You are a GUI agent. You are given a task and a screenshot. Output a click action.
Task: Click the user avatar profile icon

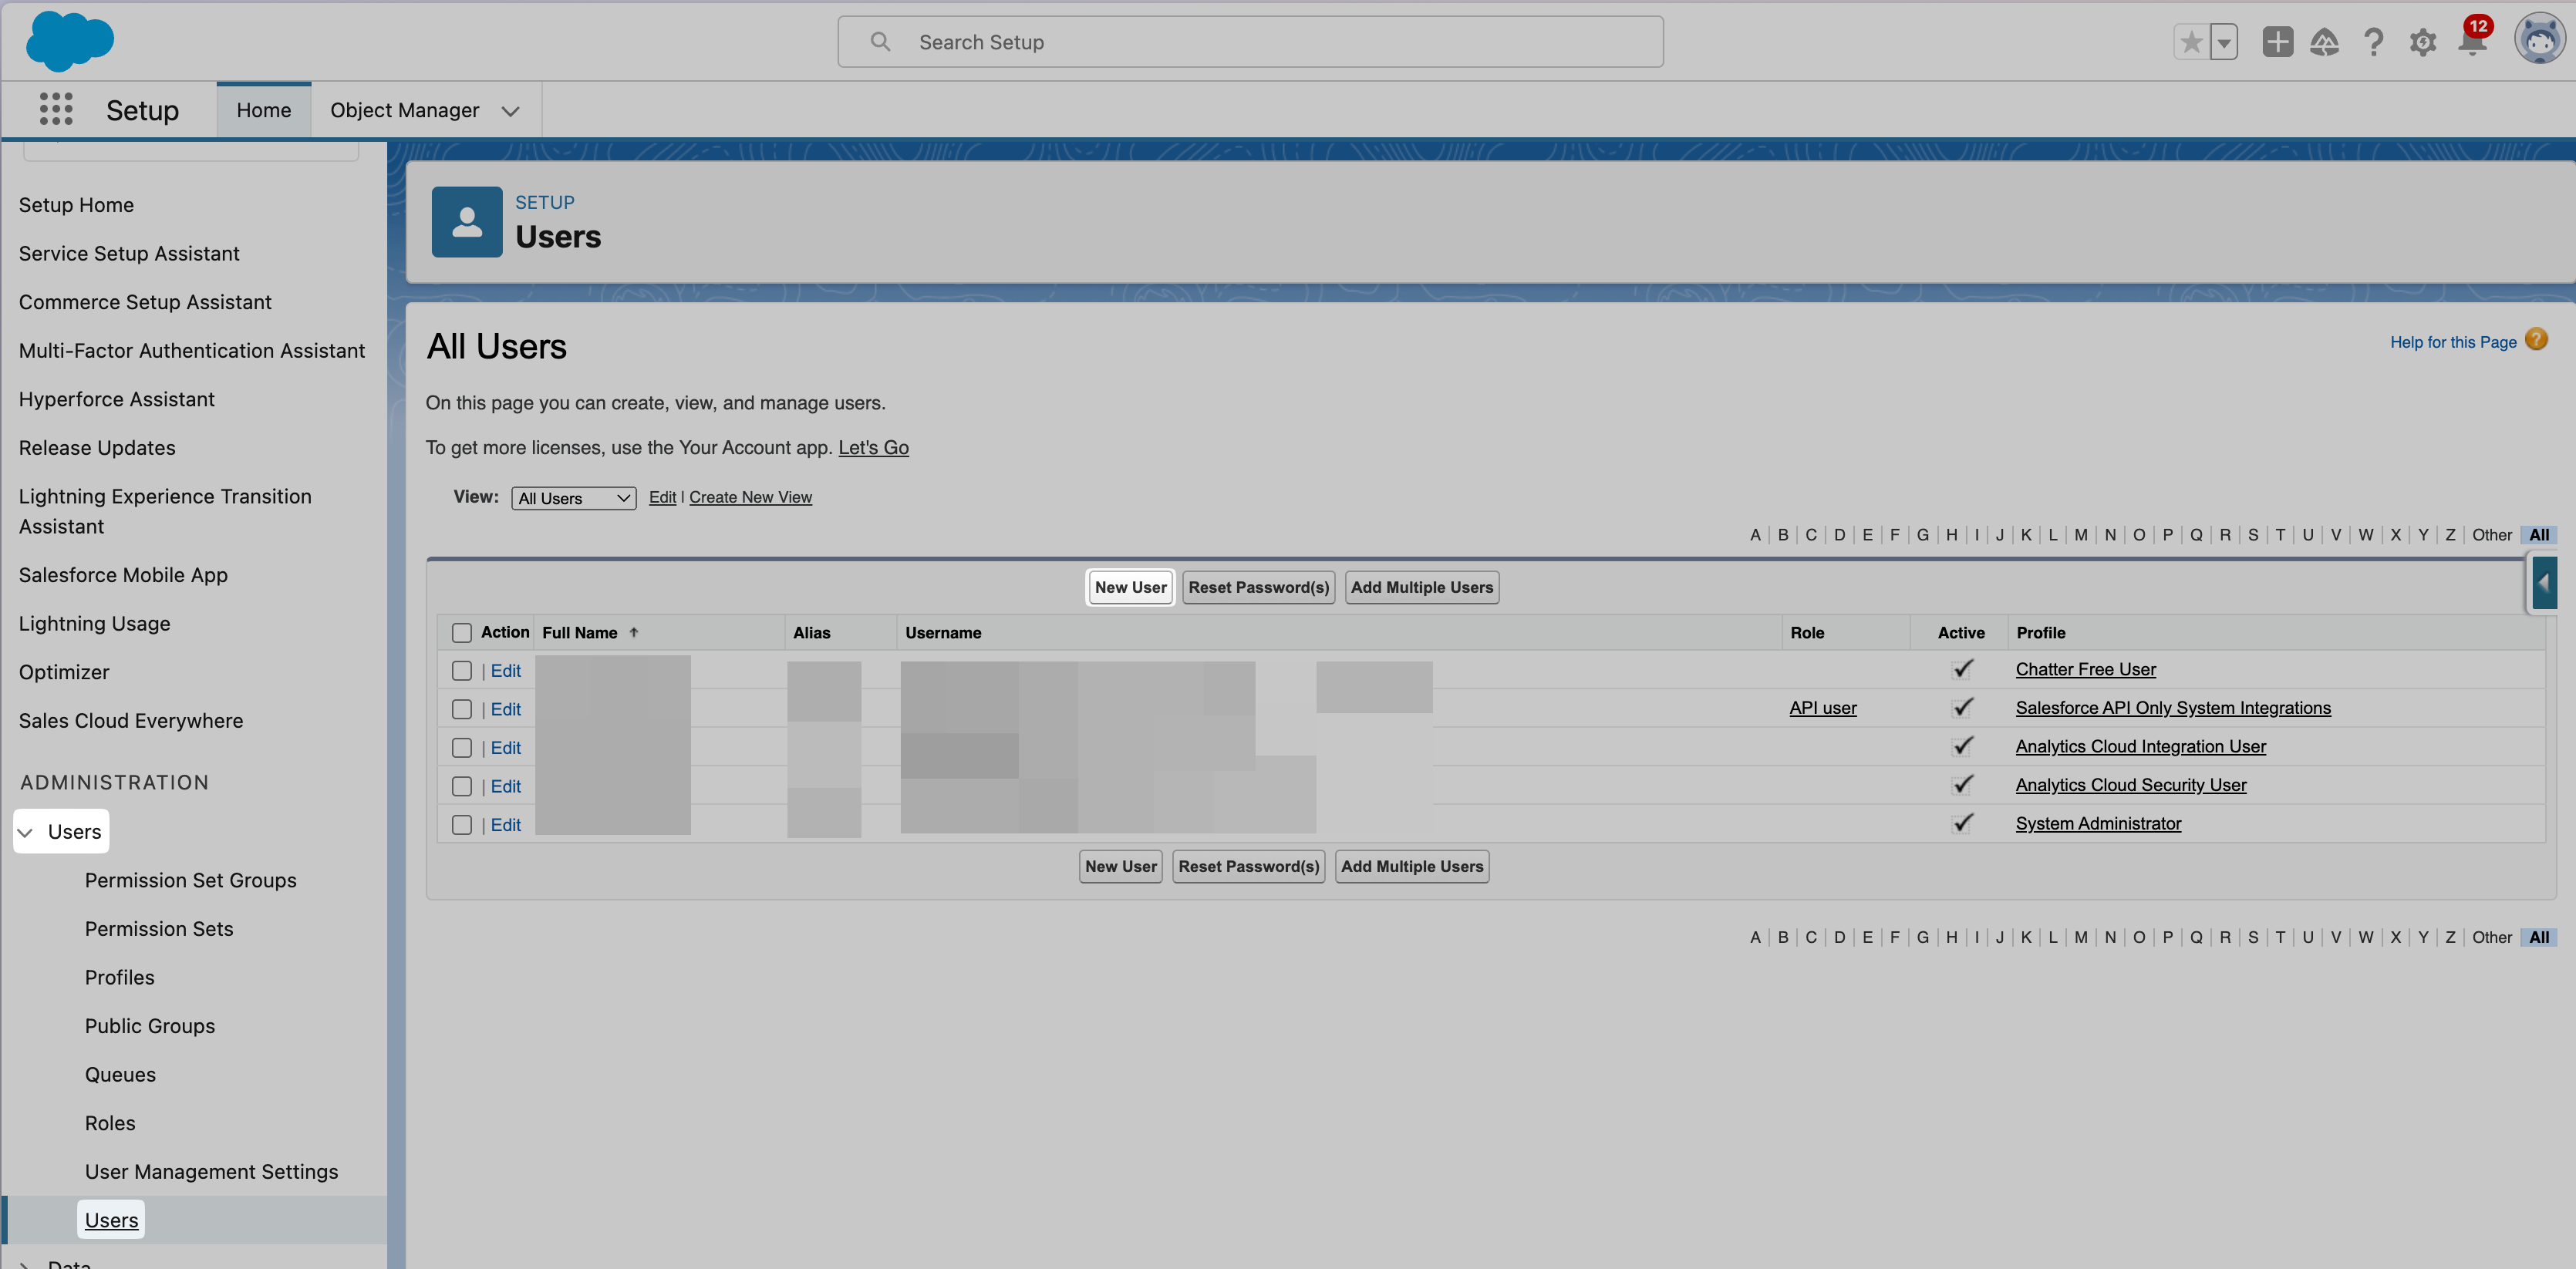pyautogui.click(x=2538, y=40)
